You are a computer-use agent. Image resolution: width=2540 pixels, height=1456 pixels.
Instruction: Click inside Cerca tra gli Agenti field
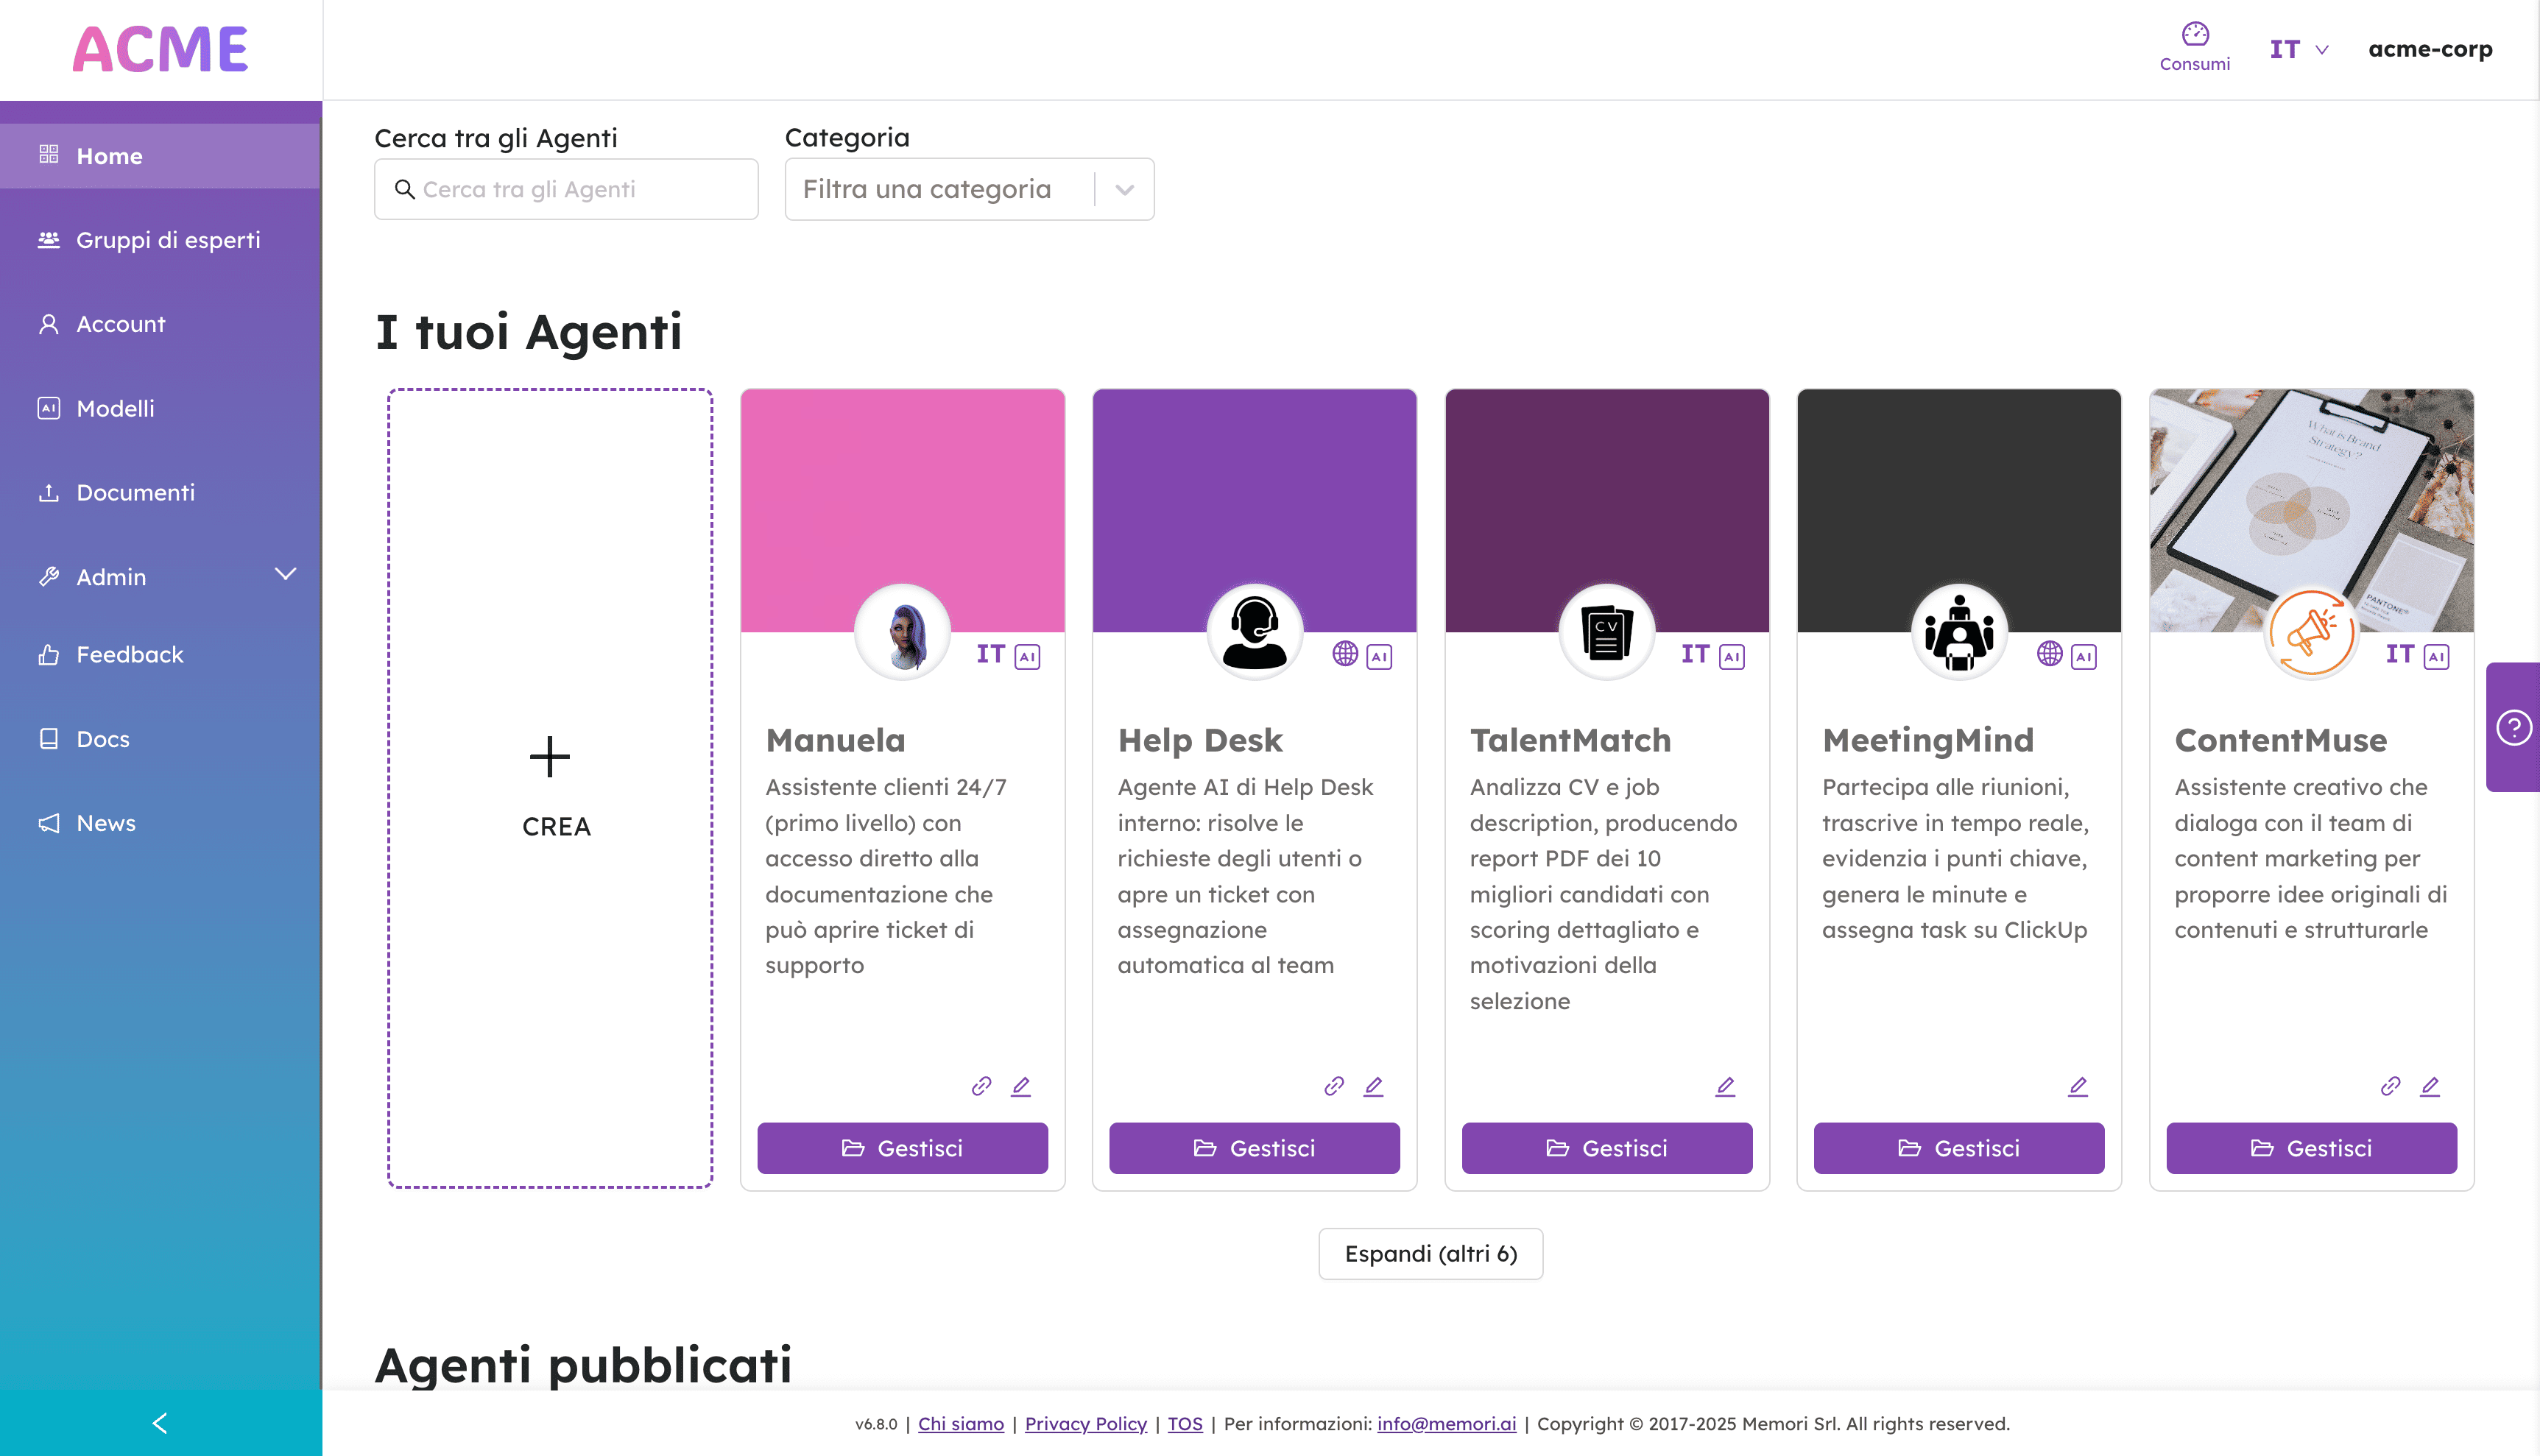click(x=567, y=188)
